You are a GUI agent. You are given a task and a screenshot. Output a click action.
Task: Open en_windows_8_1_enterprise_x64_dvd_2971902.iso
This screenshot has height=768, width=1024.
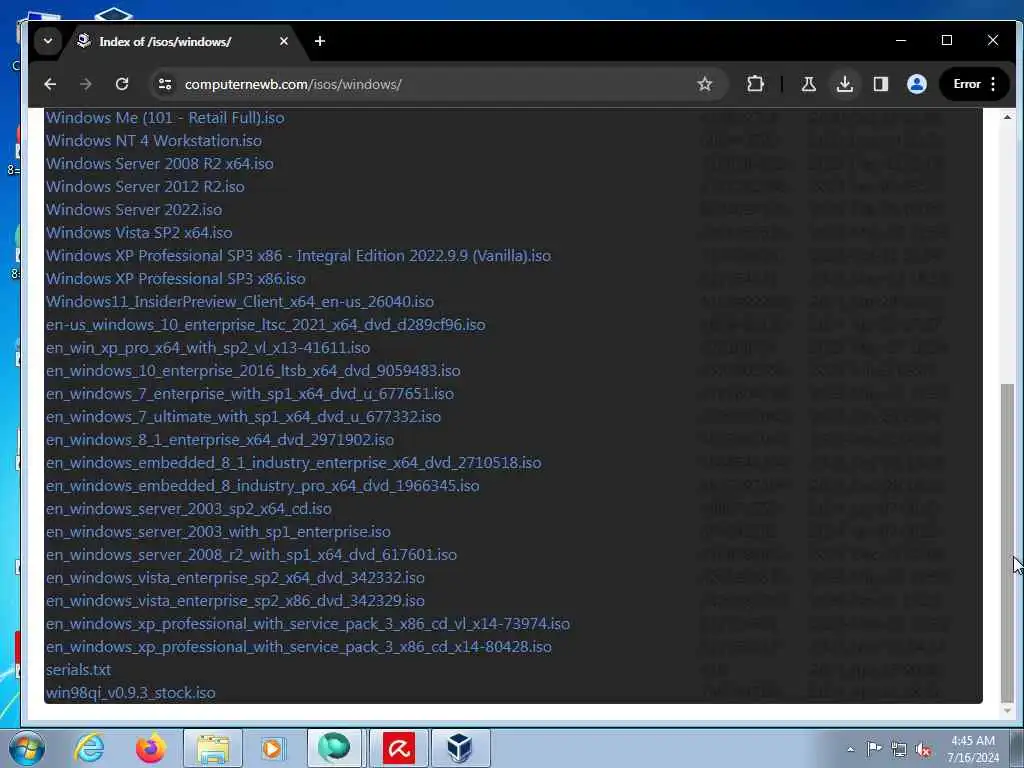(x=219, y=440)
